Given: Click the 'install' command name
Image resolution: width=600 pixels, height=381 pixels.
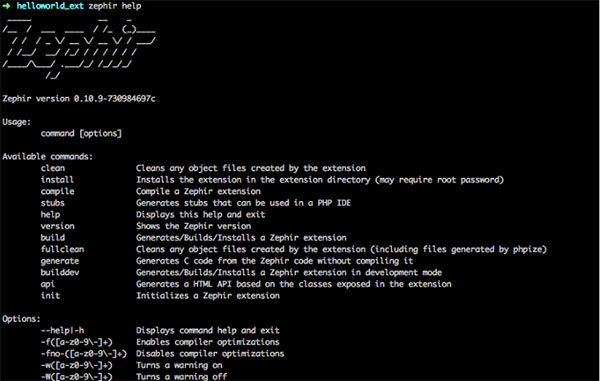Looking at the screenshot, I should 57,180.
